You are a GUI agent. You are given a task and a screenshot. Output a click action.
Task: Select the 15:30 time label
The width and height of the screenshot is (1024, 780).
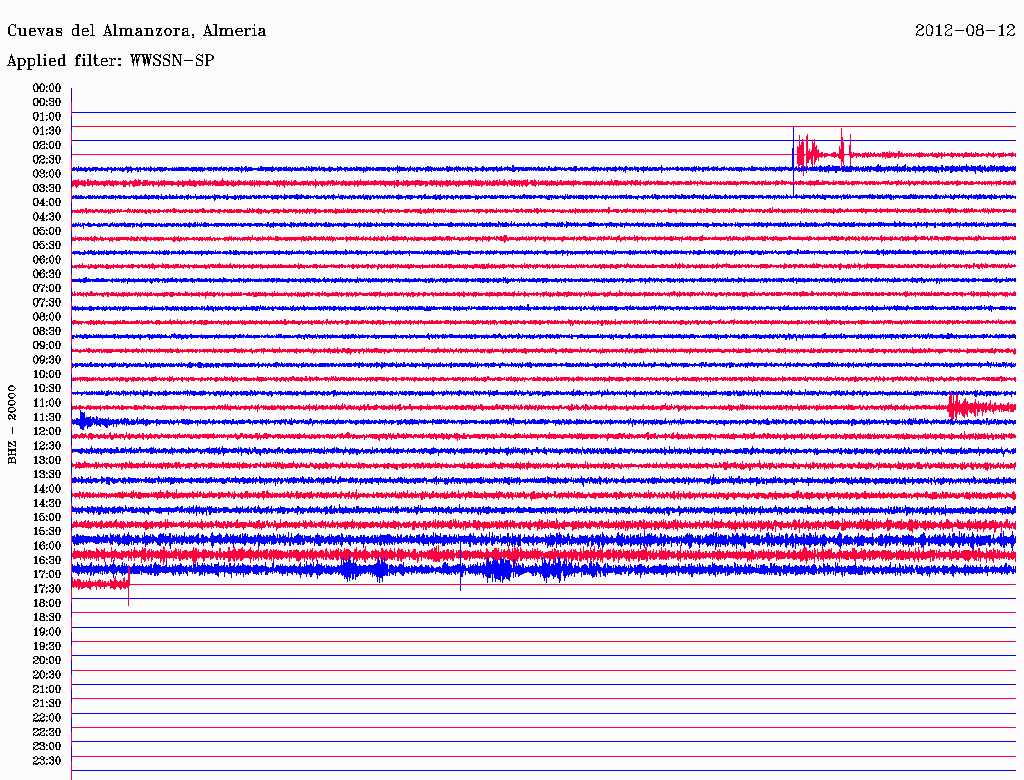click(x=47, y=531)
